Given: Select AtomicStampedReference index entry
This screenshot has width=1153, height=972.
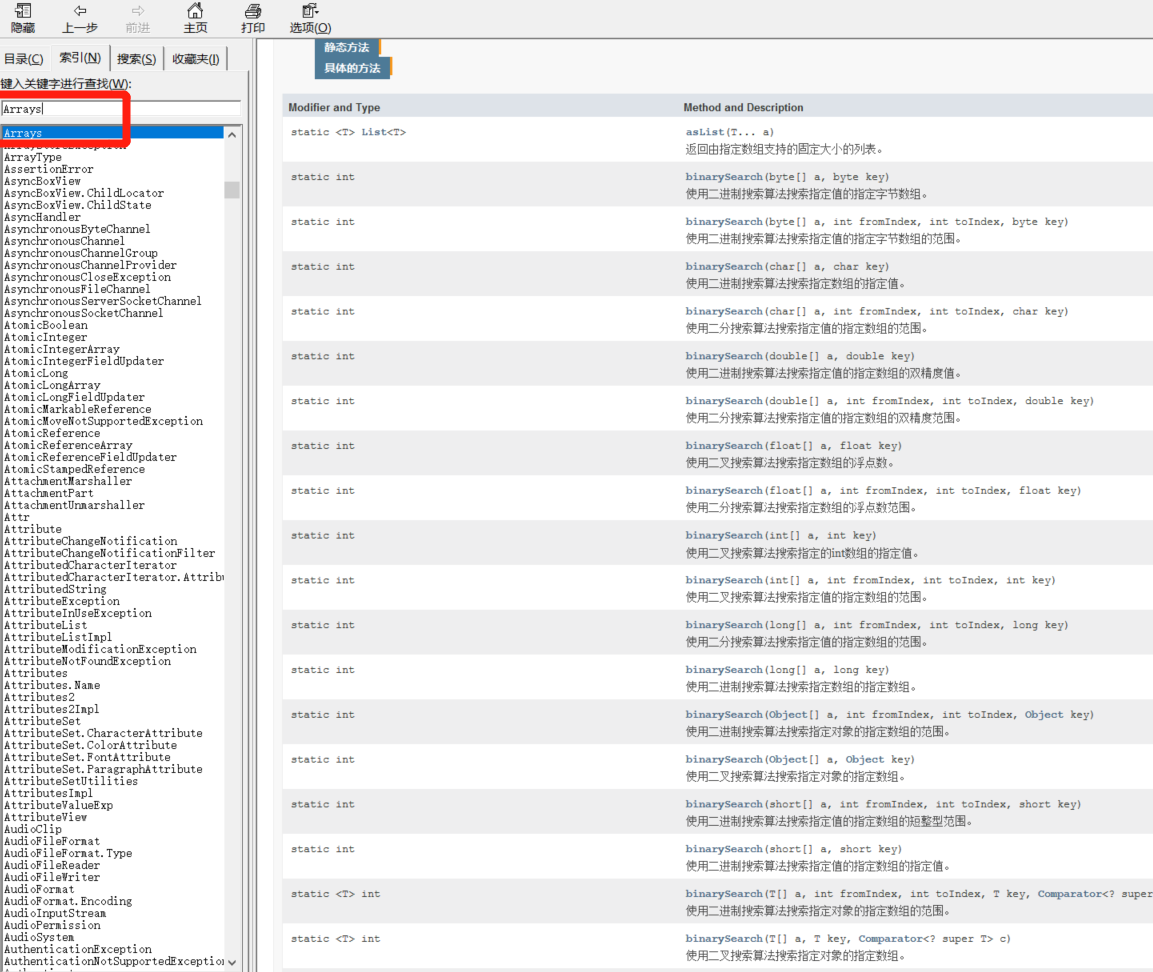Looking at the screenshot, I should click(x=74, y=469).
